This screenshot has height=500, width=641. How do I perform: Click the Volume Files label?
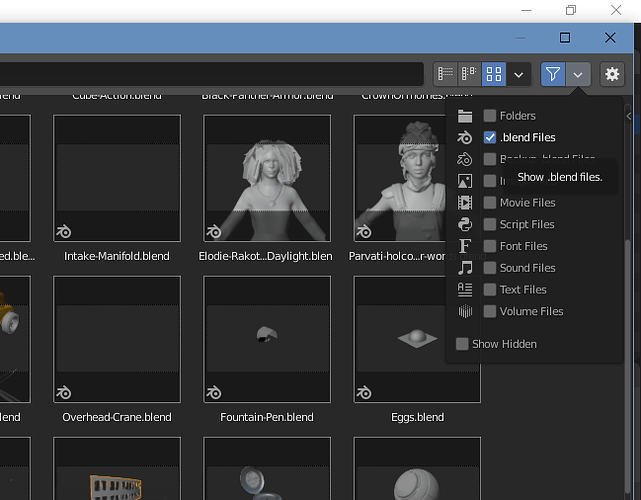[x=531, y=312]
